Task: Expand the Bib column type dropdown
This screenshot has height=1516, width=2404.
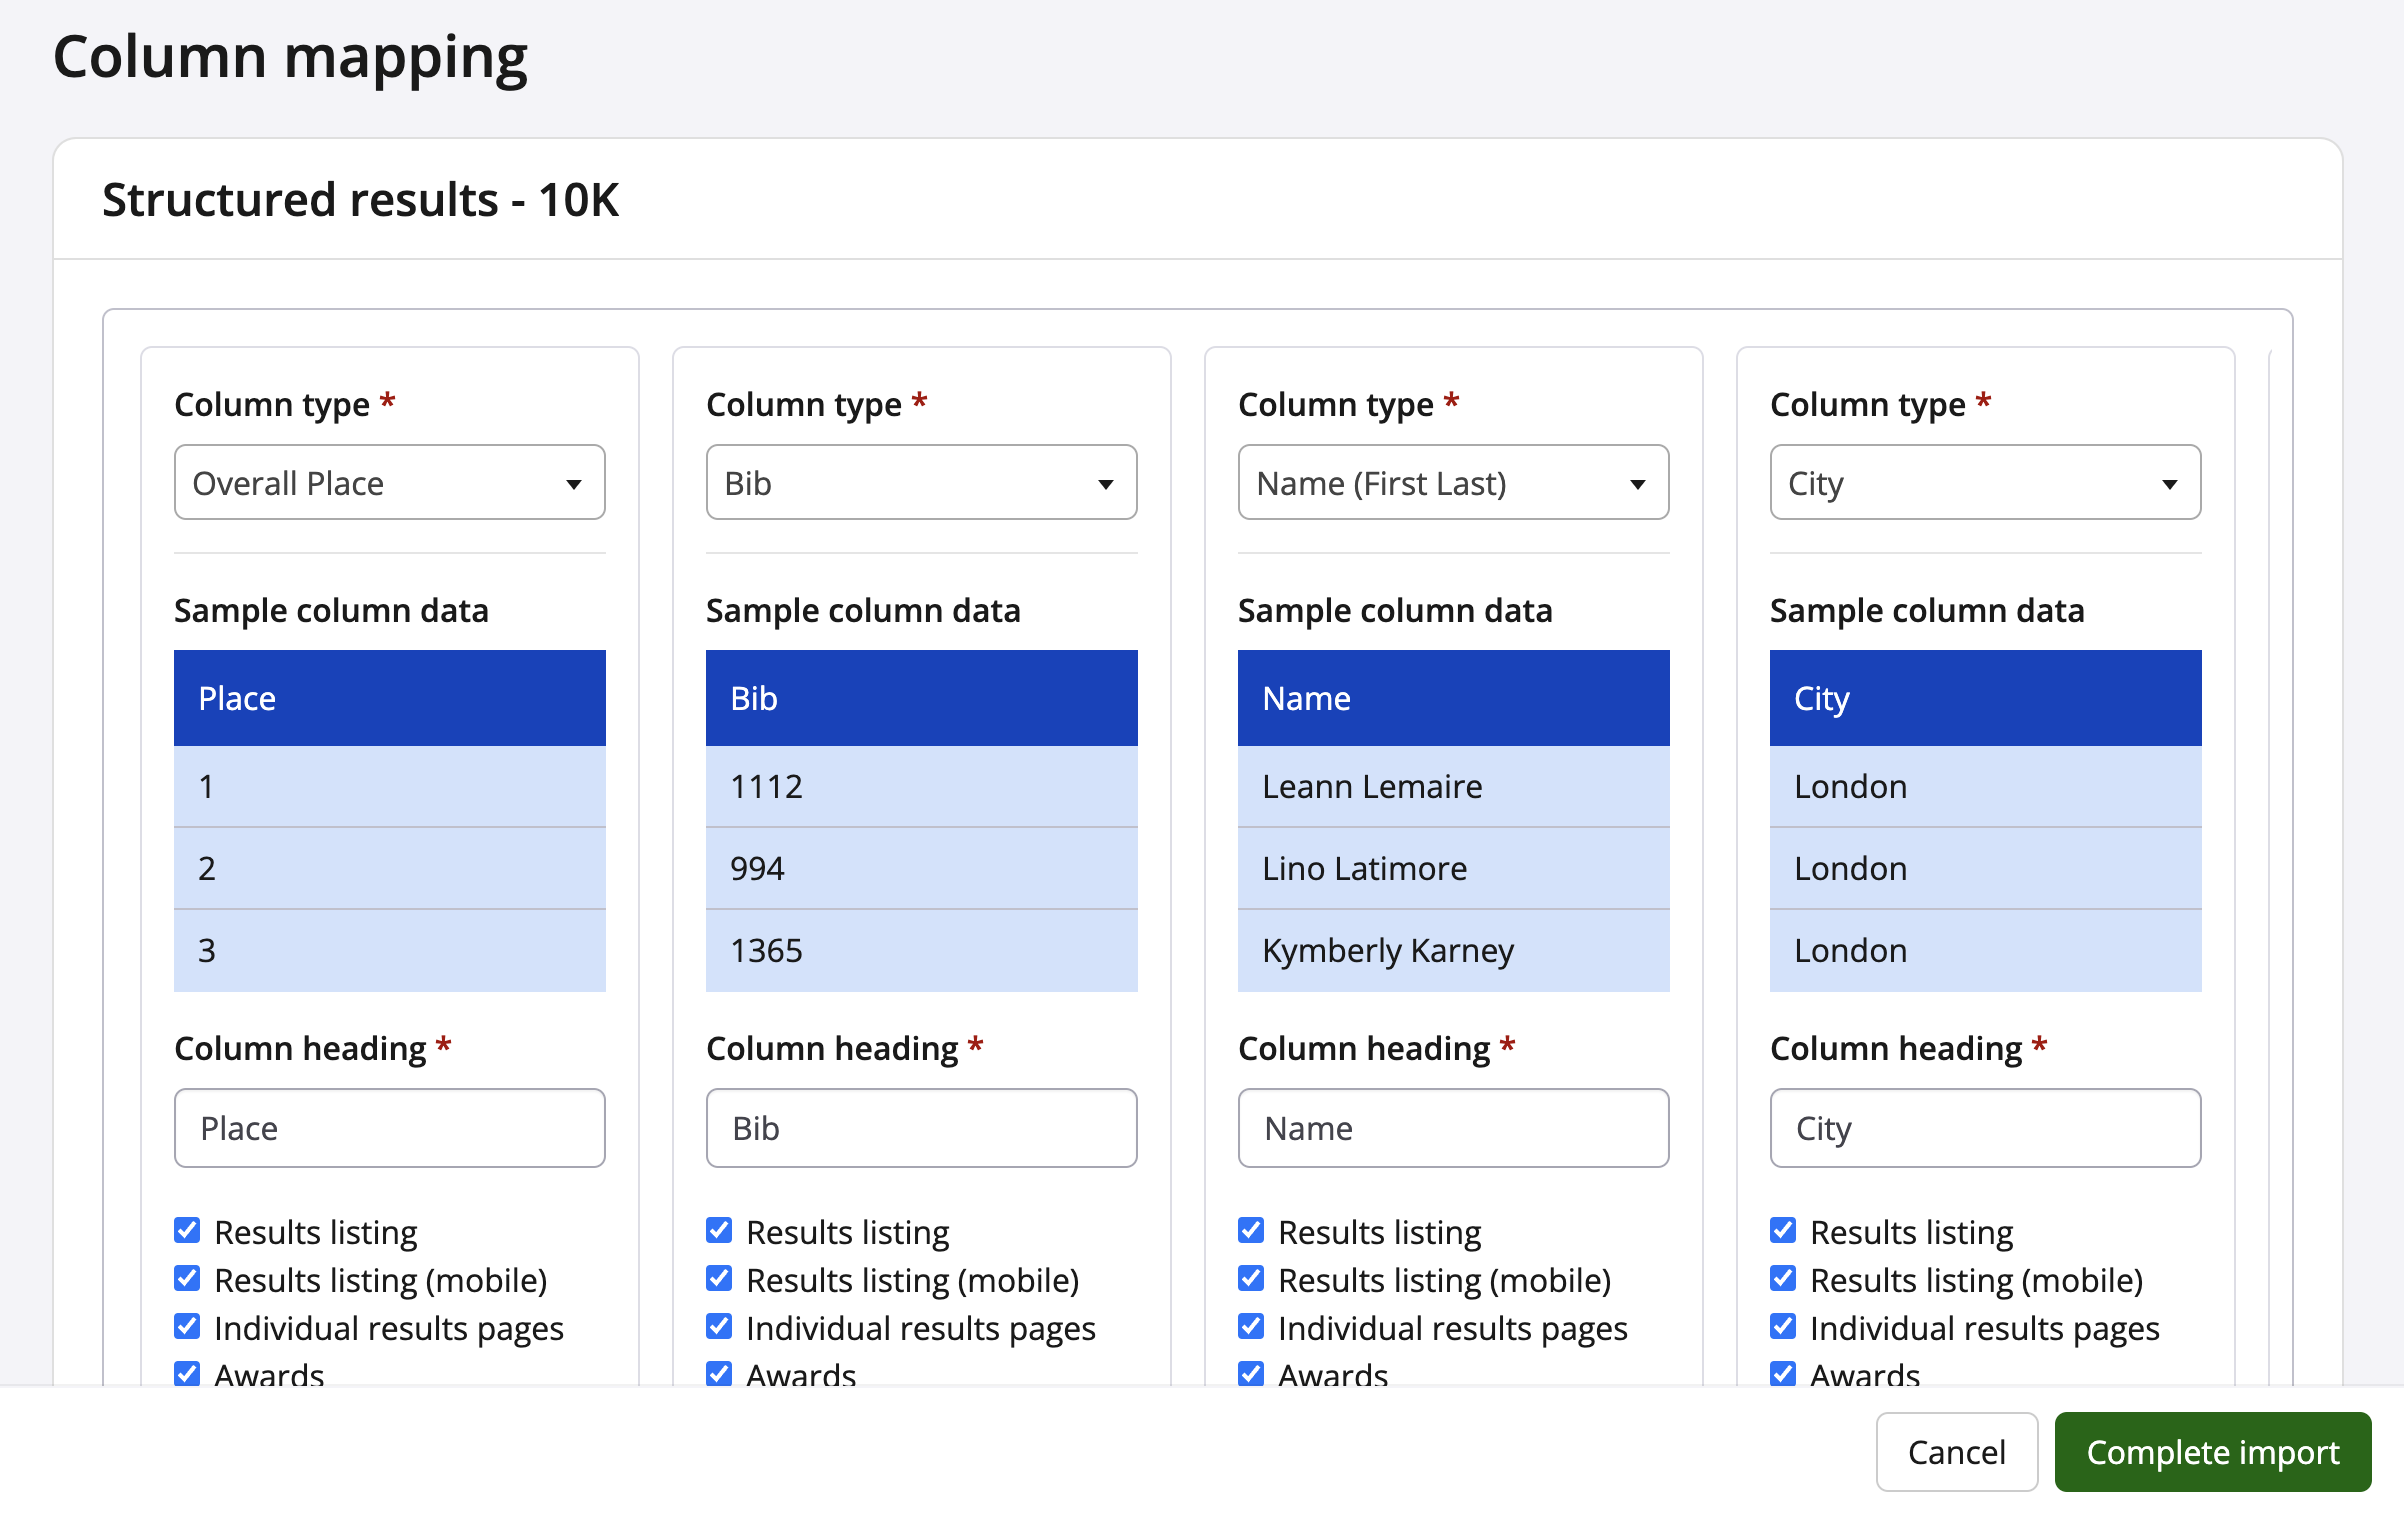Action: (x=921, y=483)
